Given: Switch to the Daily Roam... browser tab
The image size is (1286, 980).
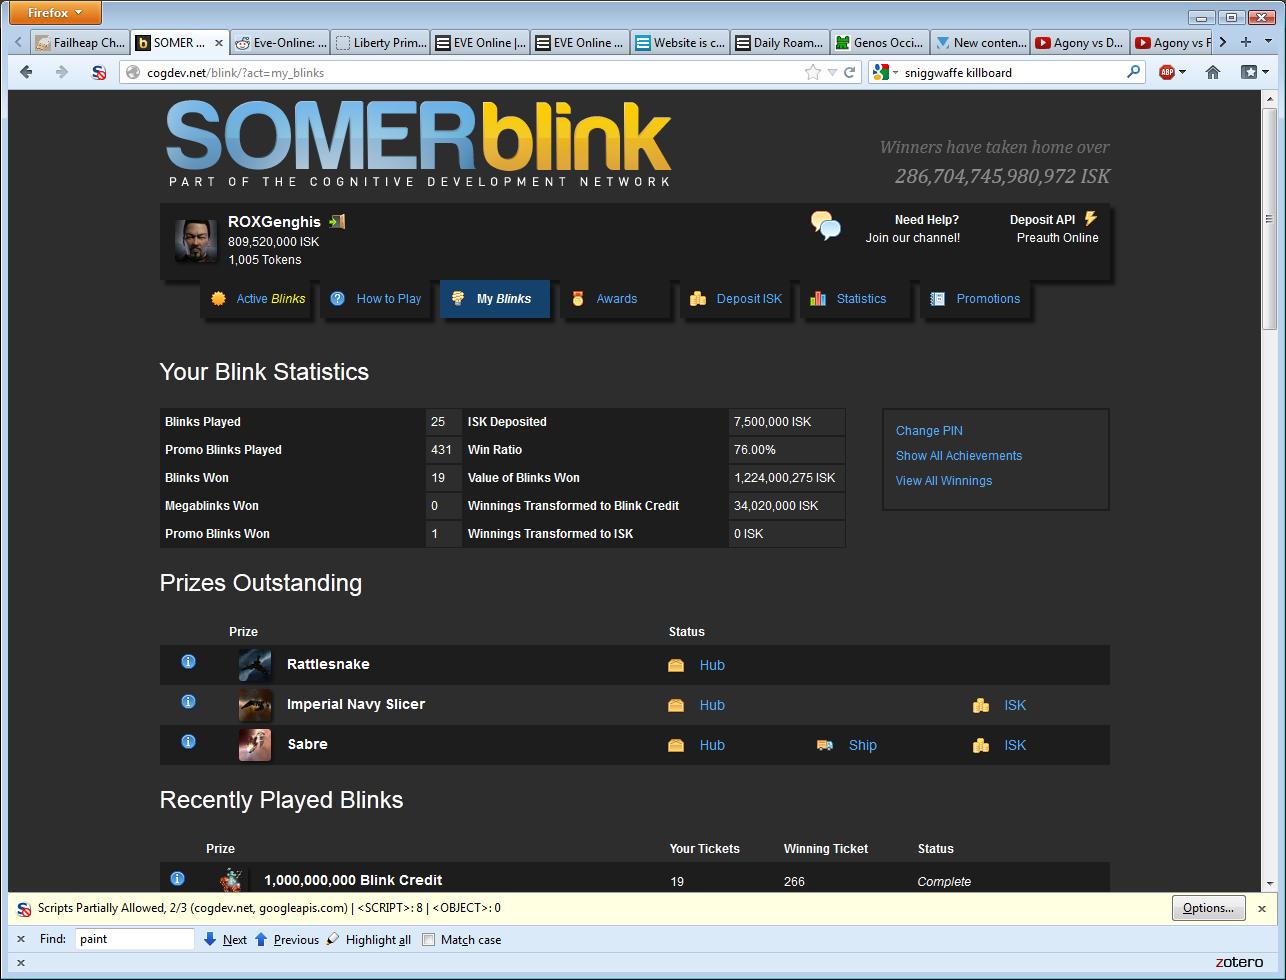Looking at the screenshot, I should pos(781,42).
